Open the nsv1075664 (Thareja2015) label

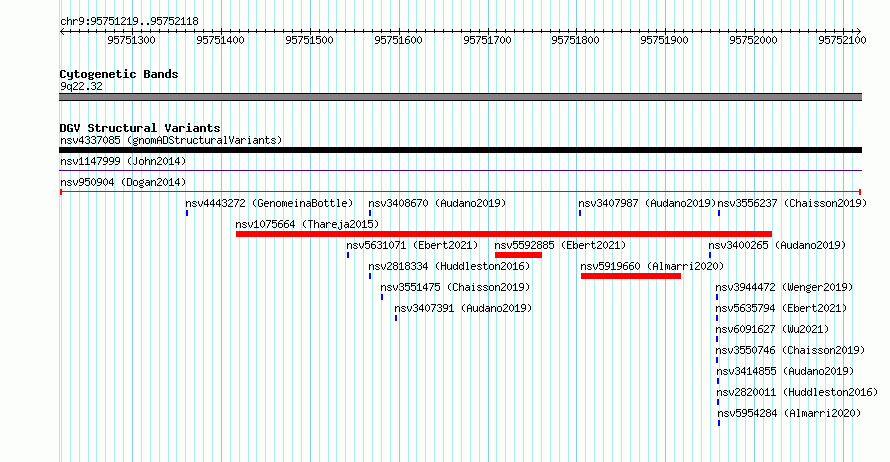(x=307, y=224)
